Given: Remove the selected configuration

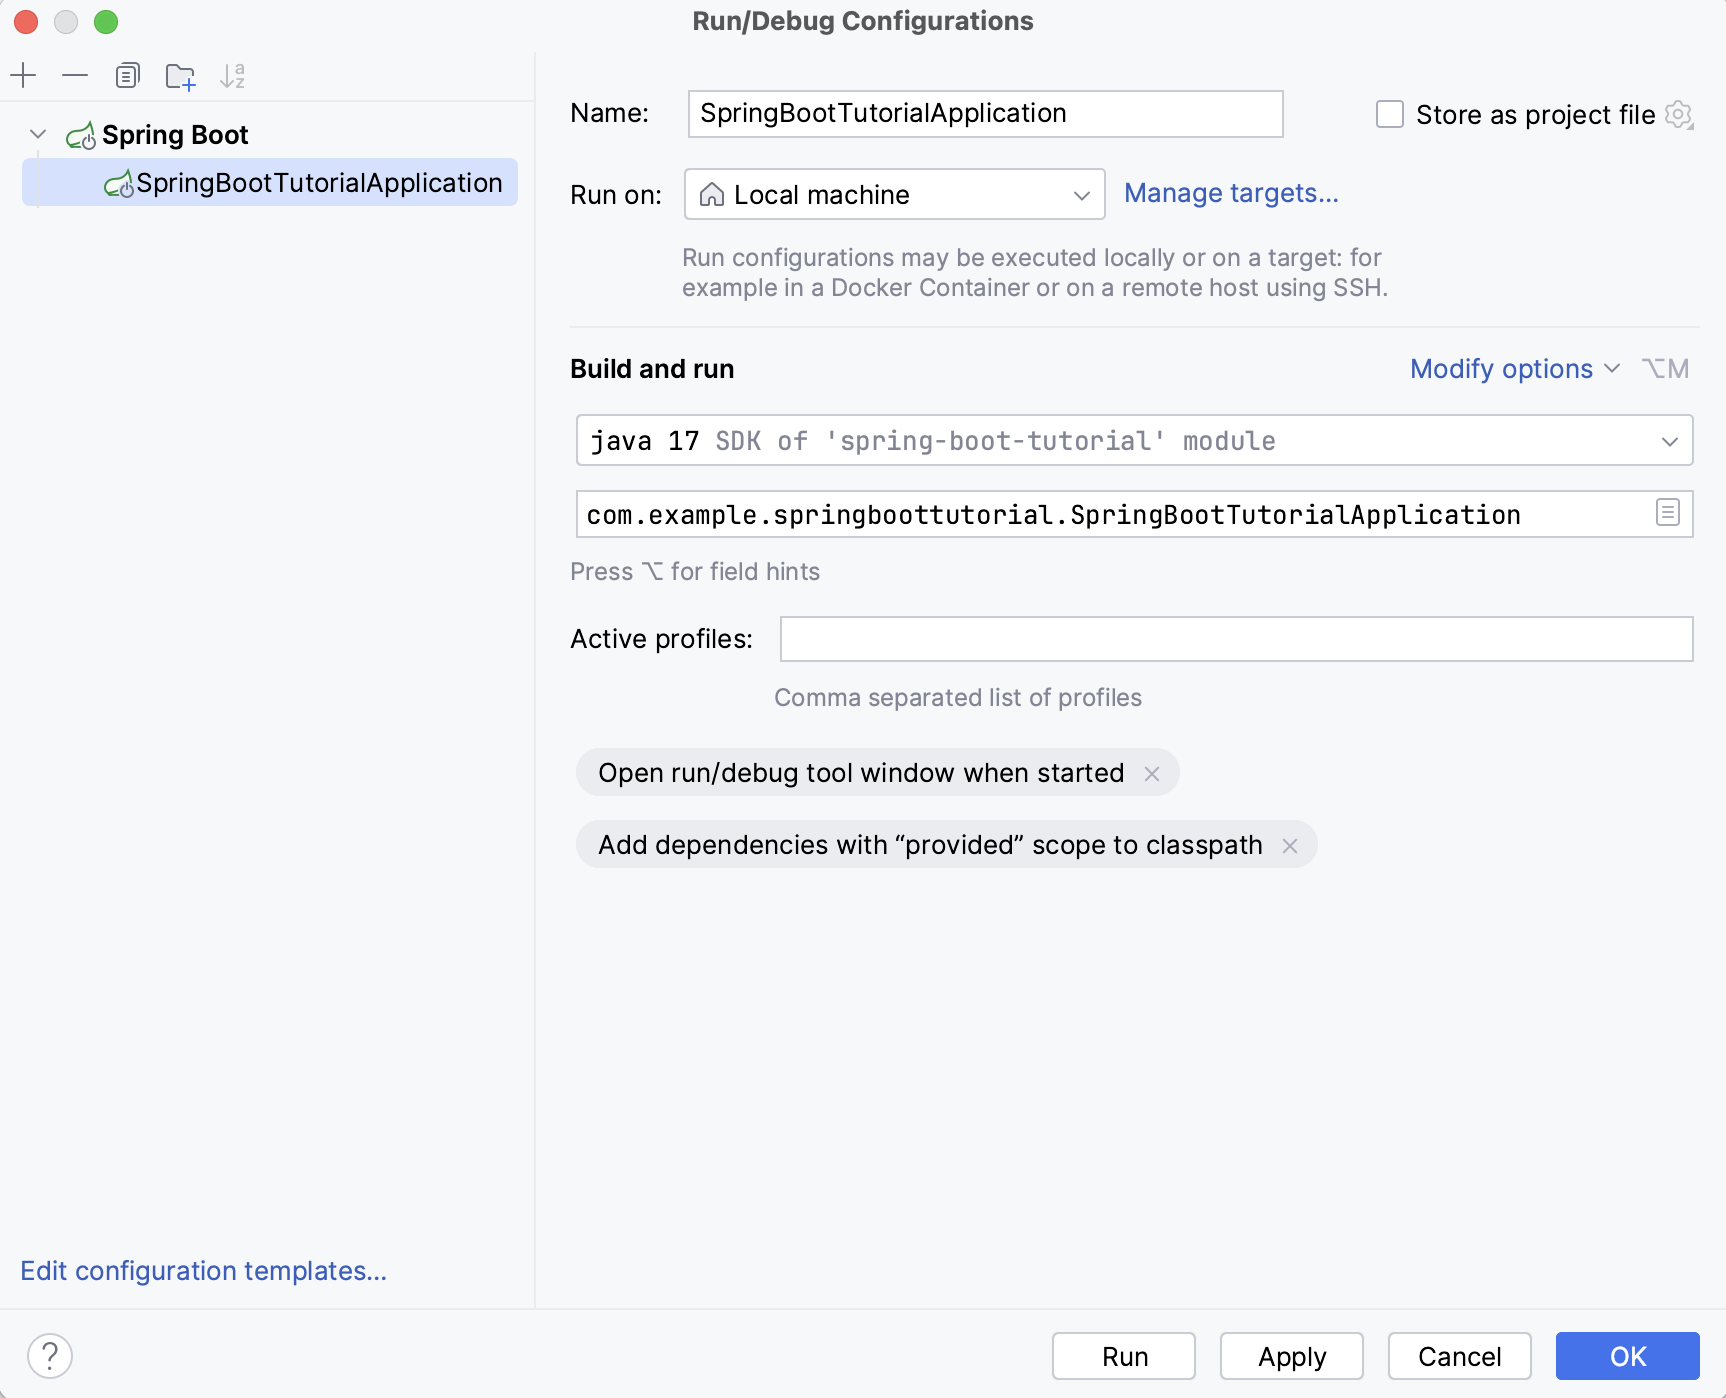Looking at the screenshot, I should pos(75,75).
